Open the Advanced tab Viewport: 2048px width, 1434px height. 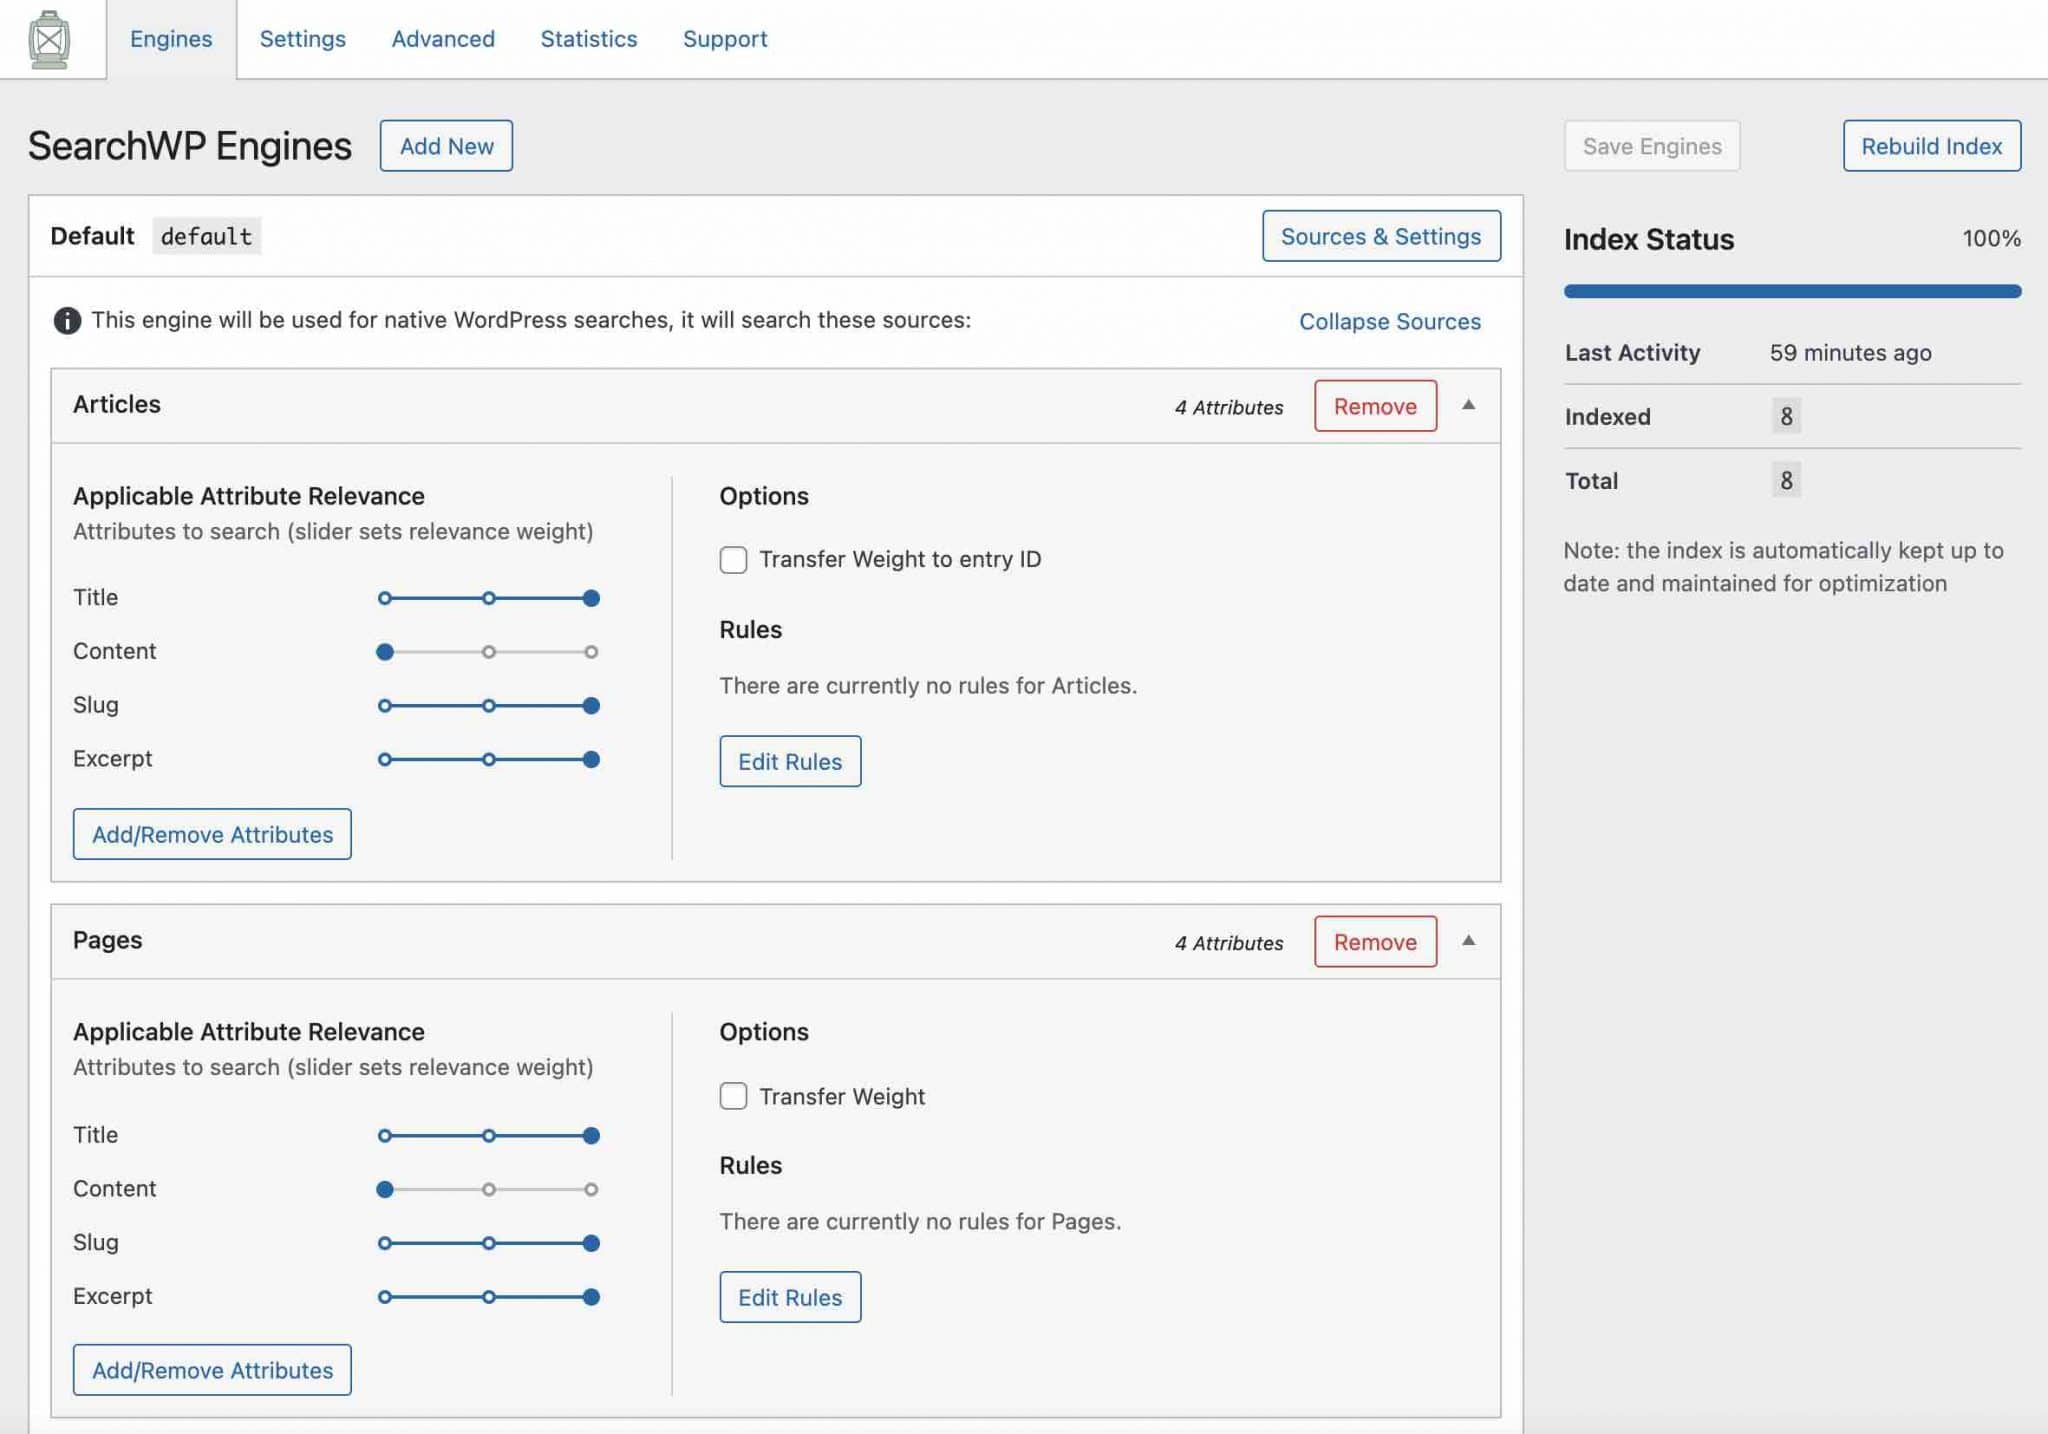click(443, 39)
